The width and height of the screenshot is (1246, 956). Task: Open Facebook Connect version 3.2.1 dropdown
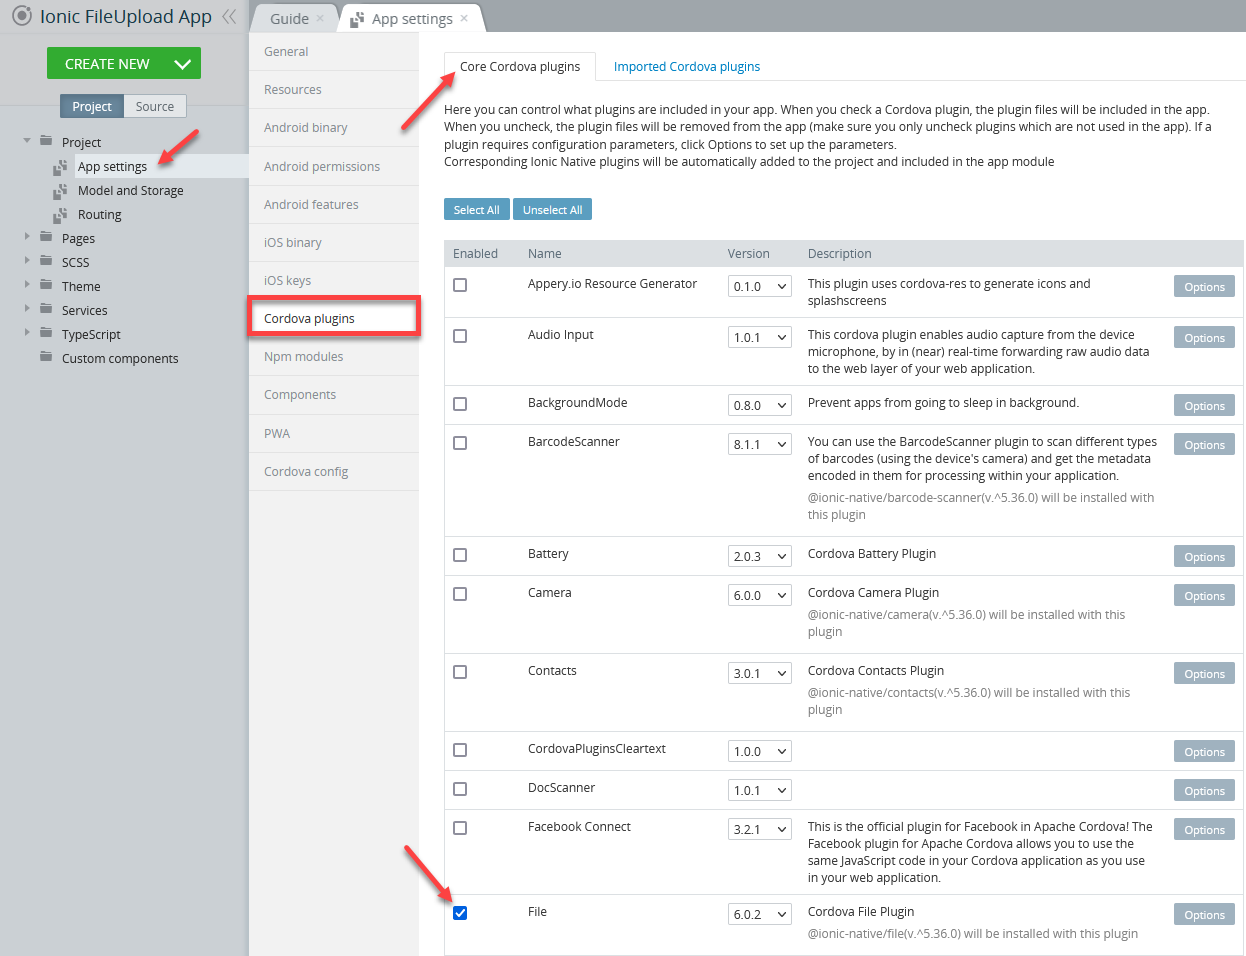[760, 829]
